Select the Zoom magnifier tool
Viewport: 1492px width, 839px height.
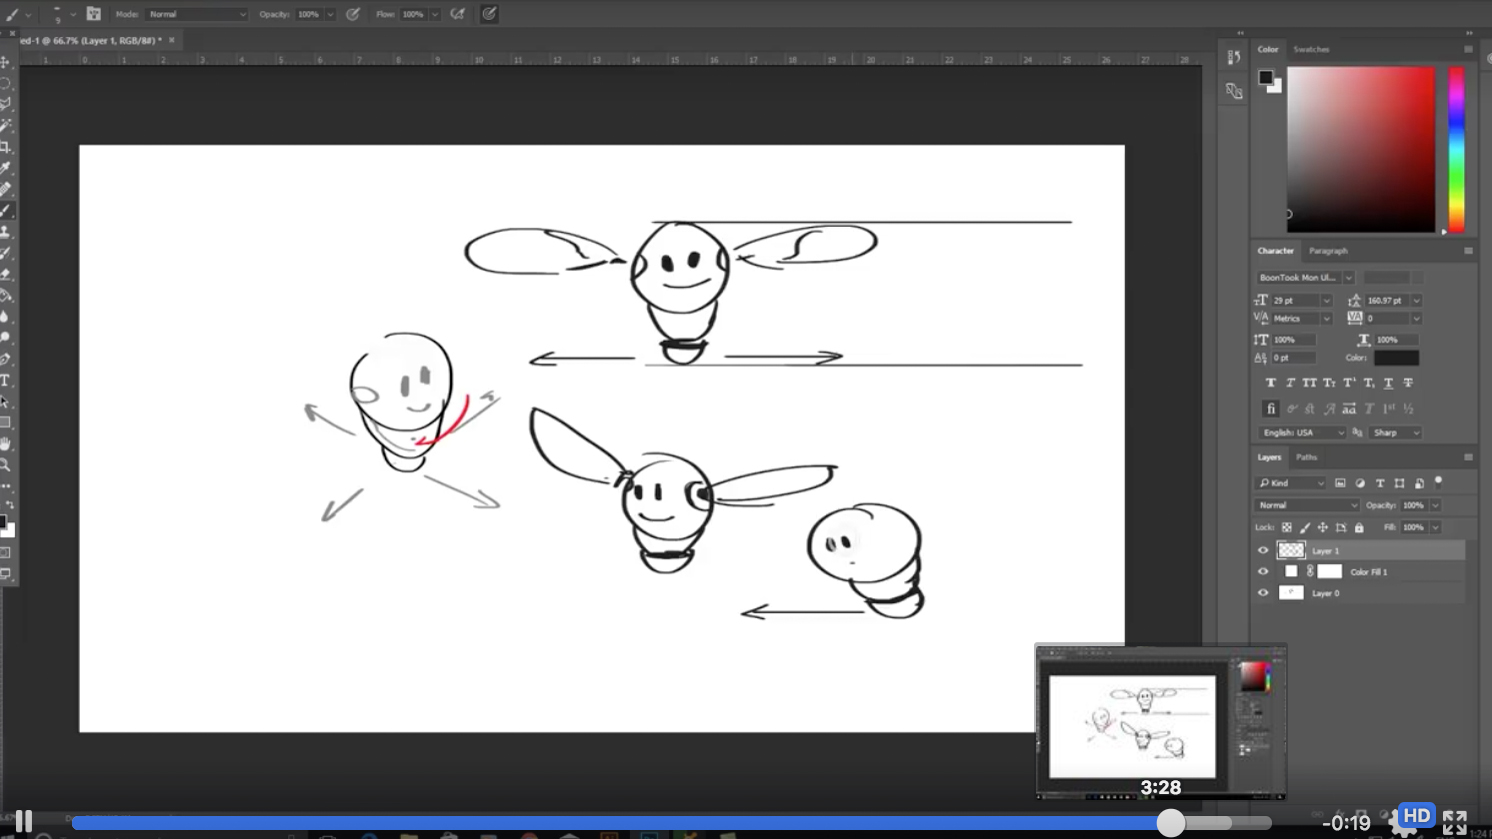[6, 465]
